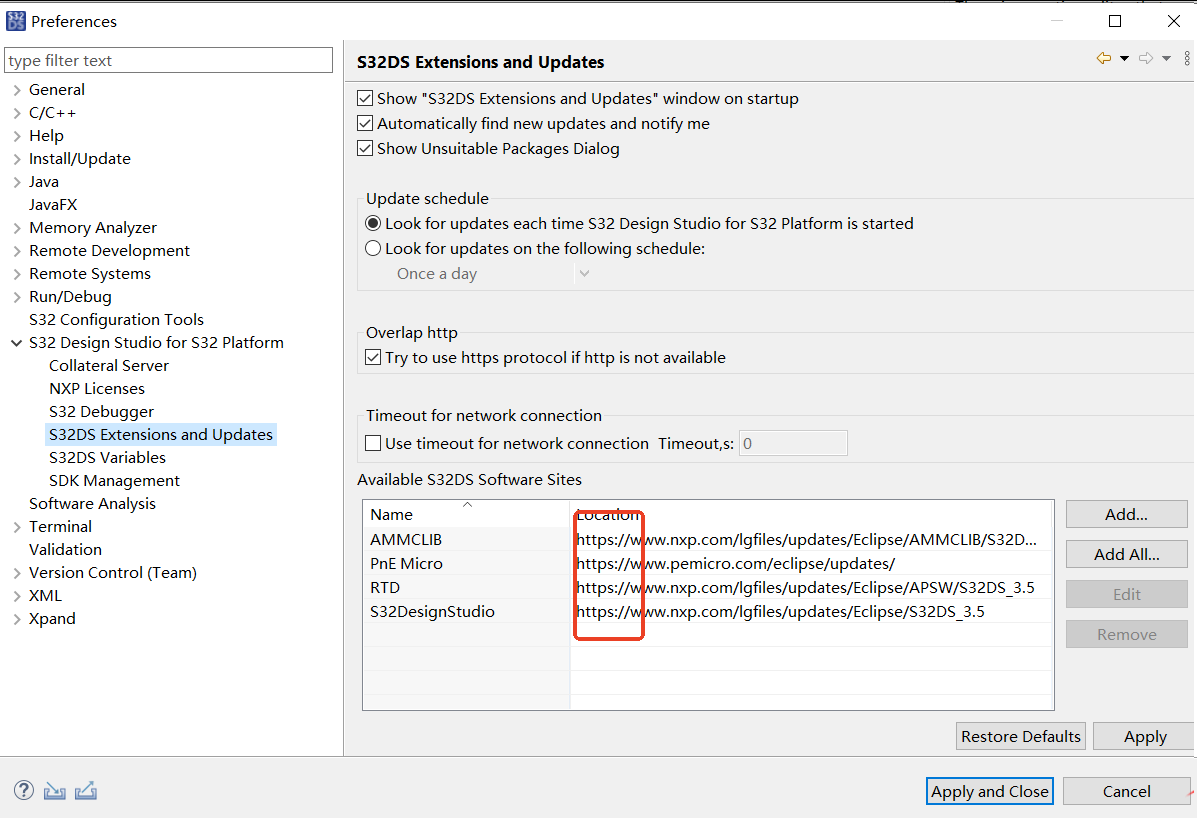Select look for updates on following schedule
Viewport: 1197px width, 818px height.
click(373, 248)
